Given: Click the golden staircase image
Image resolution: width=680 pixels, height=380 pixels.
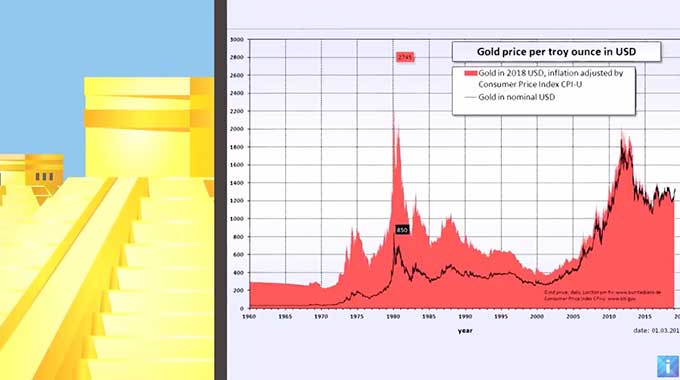Looking at the screenshot, I should (107, 190).
